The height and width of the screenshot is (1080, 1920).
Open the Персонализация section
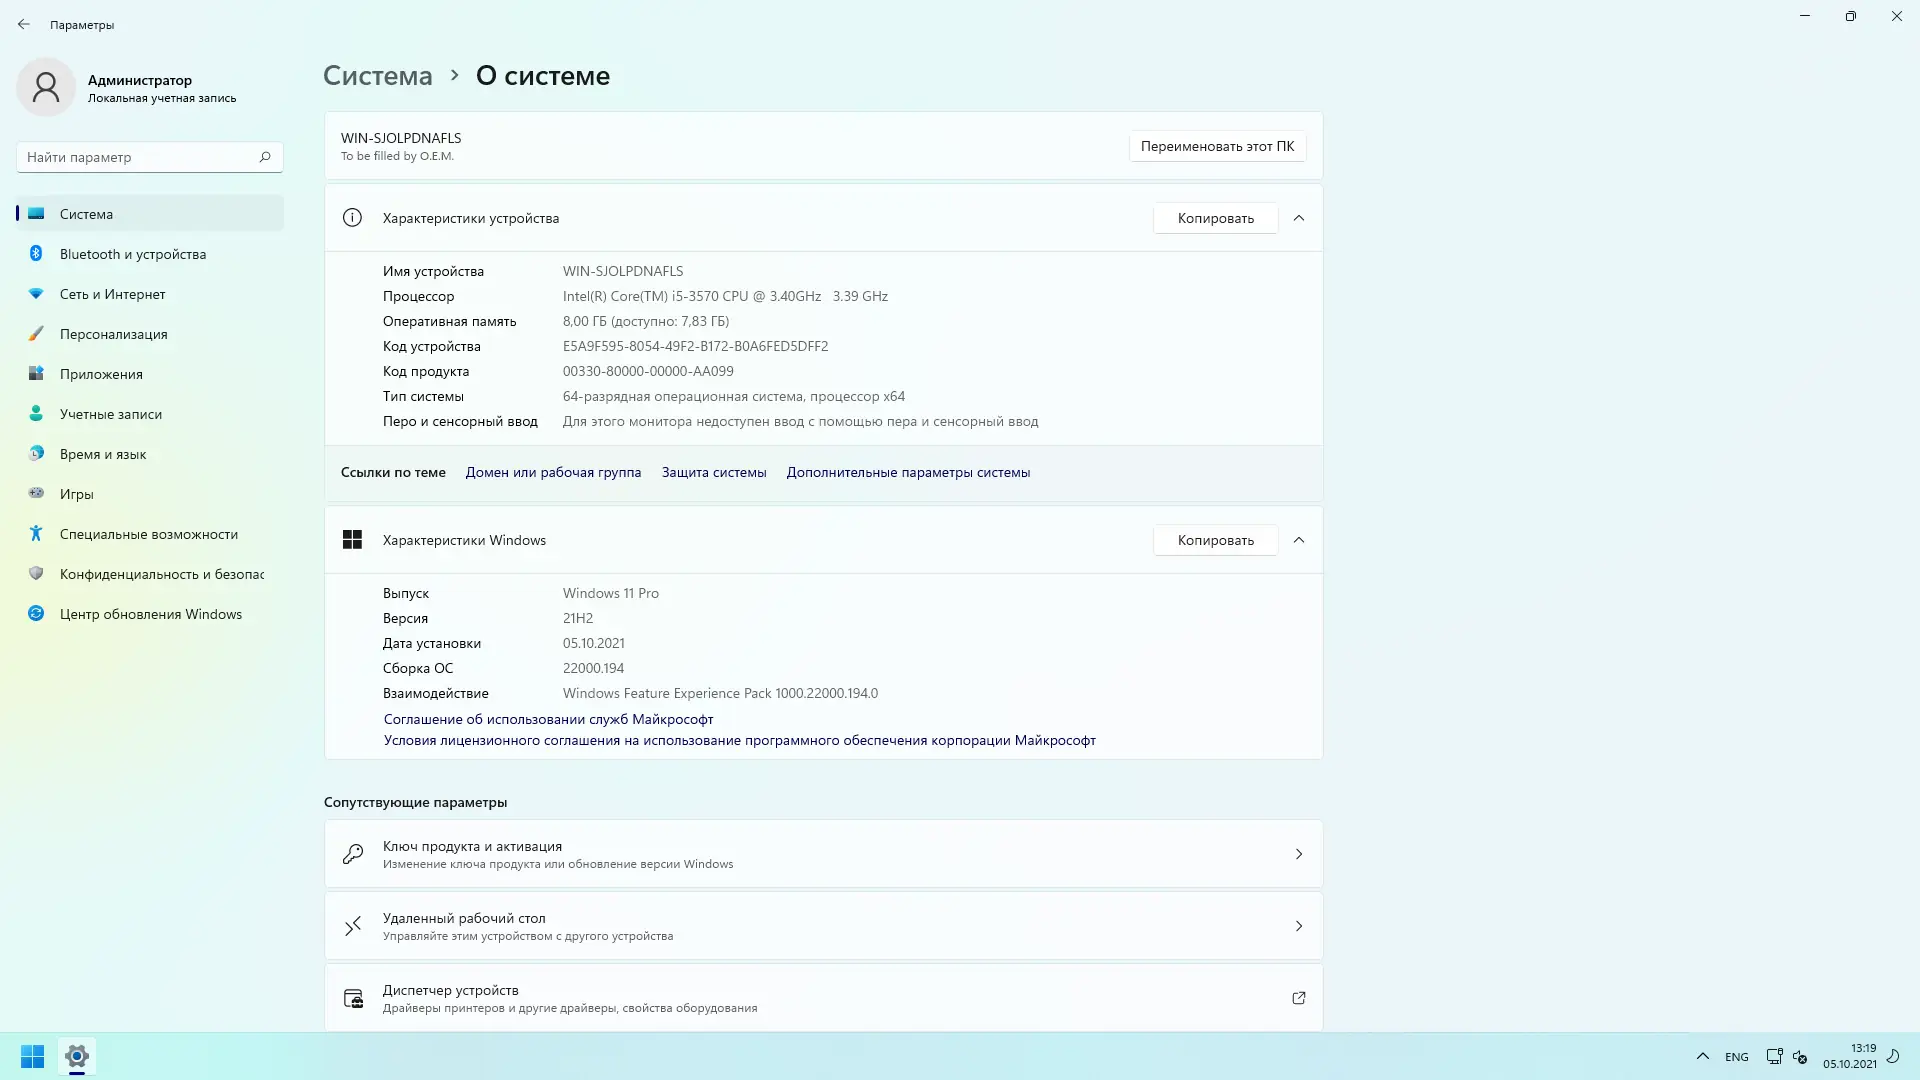(113, 334)
